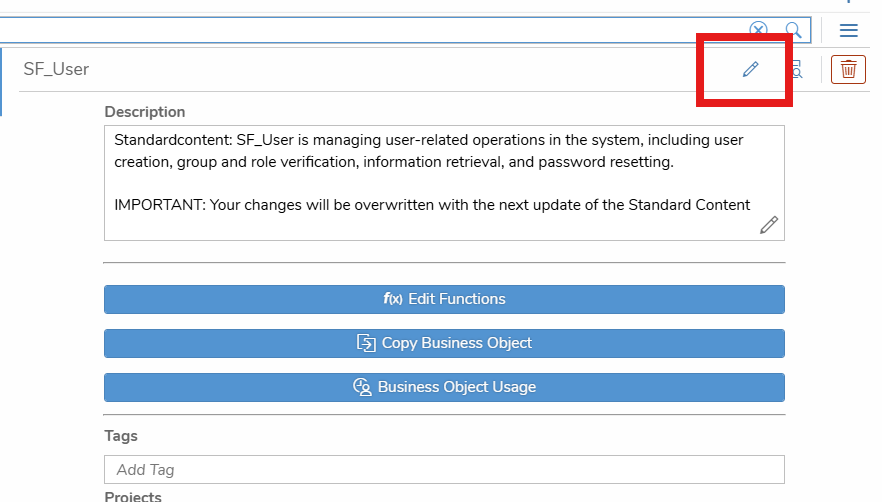Click the pencil icon inside the Description box
Image resolution: width=882 pixels, height=502 pixels.
click(x=768, y=225)
